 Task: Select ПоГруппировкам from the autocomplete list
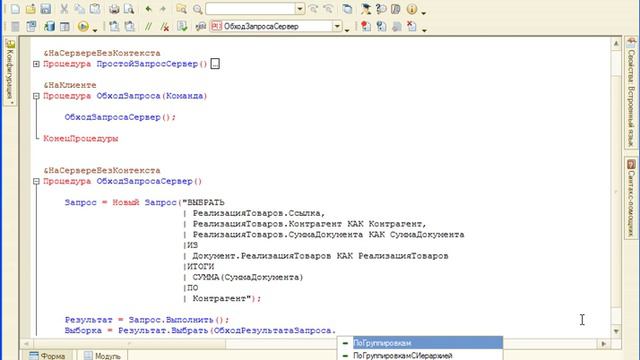coord(420,343)
